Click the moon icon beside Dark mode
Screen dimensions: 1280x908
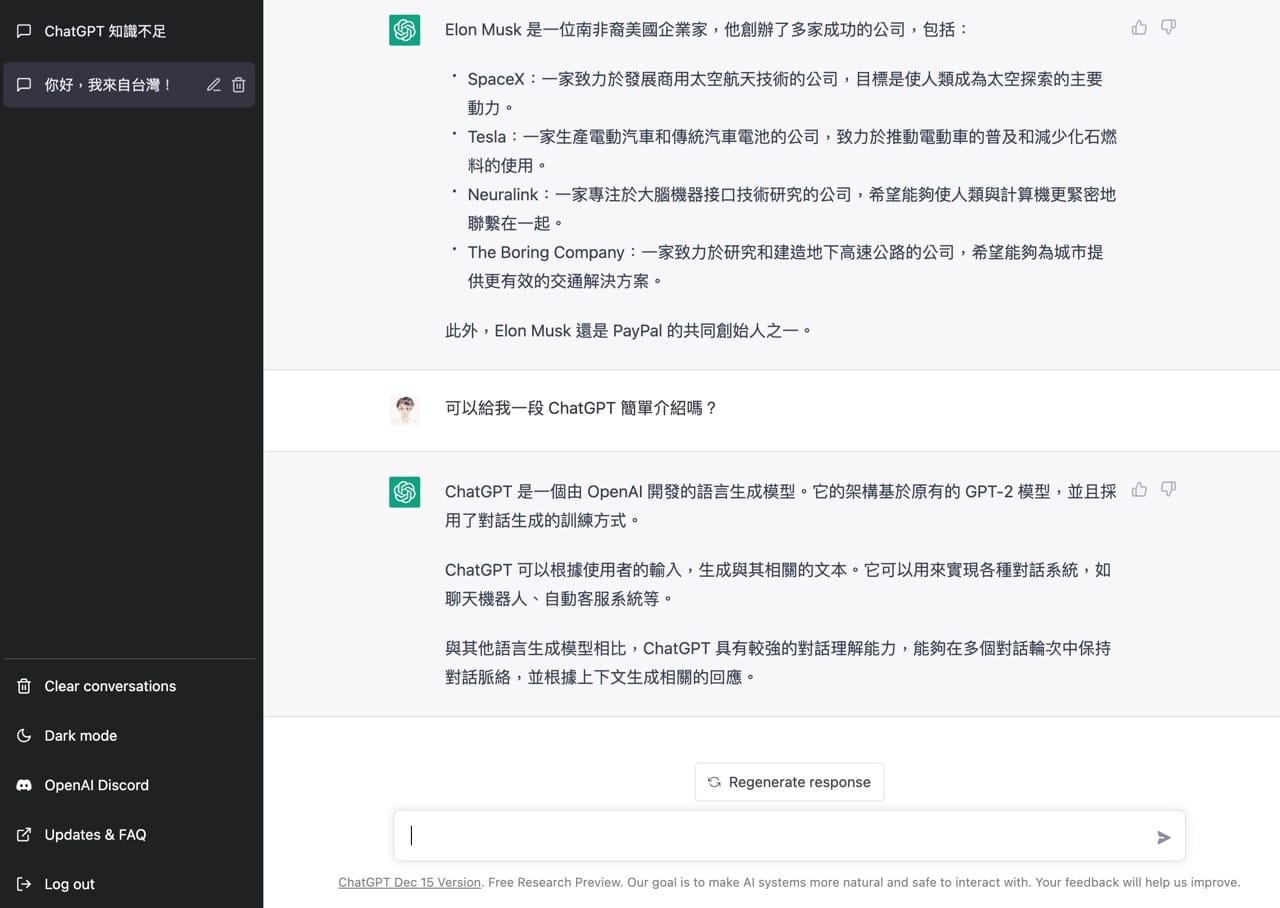coord(24,735)
